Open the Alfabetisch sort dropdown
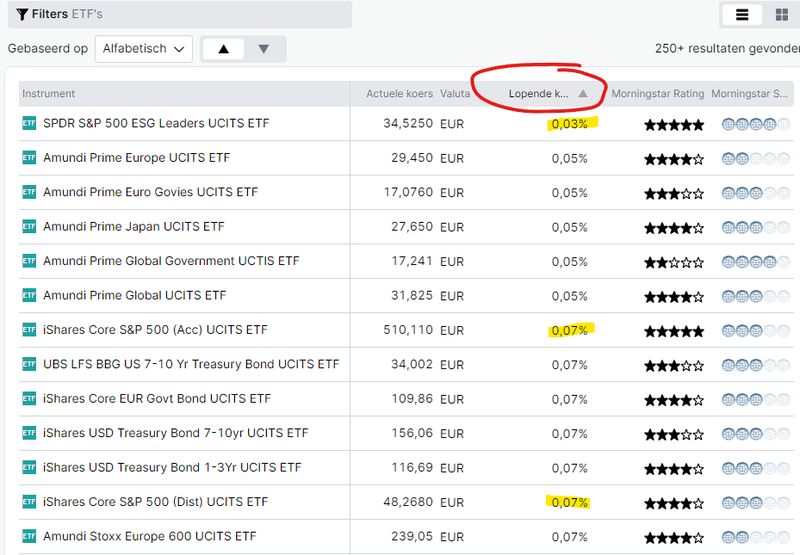This screenshot has width=800, height=555. tap(144, 48)
